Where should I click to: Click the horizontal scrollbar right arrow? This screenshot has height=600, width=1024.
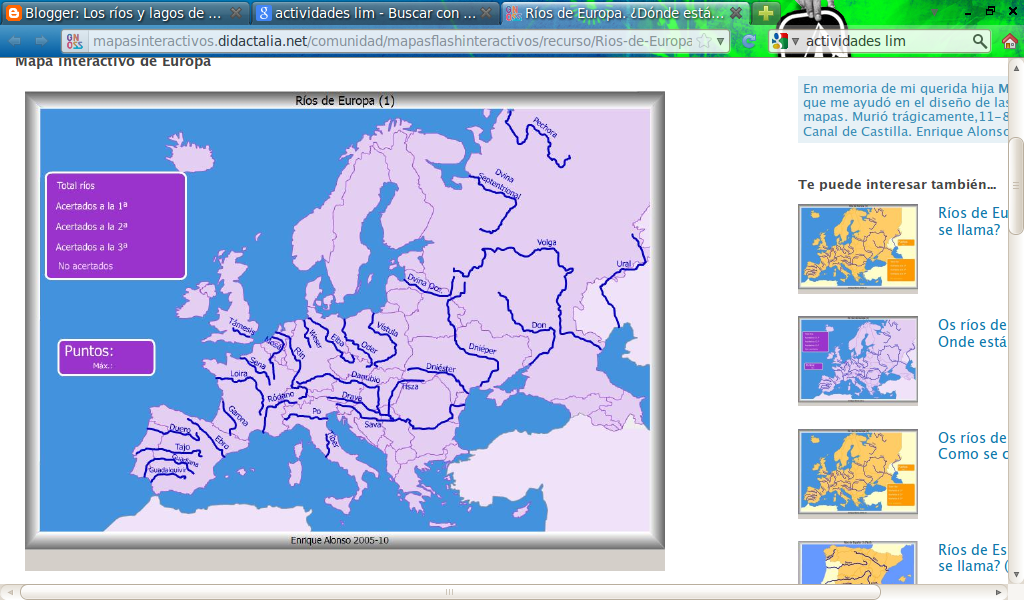[999, 592]
